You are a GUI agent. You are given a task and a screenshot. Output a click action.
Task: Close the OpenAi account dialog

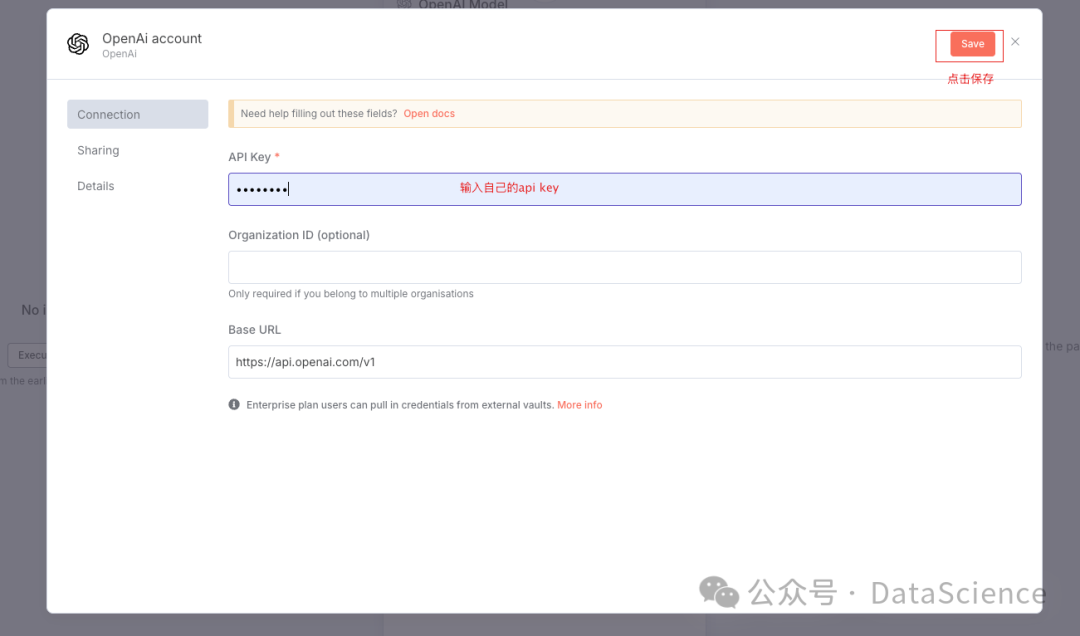[1015, 42]
